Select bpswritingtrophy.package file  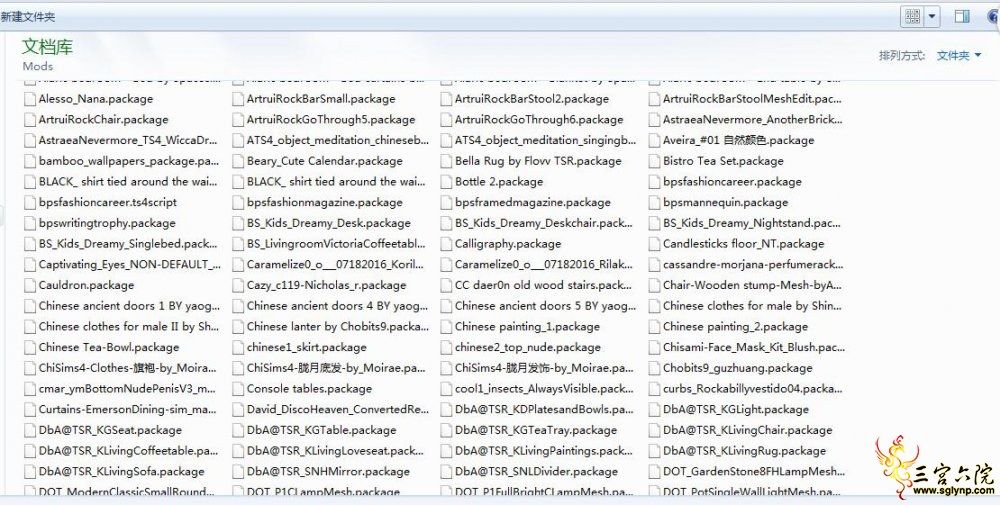pos(107,223)
